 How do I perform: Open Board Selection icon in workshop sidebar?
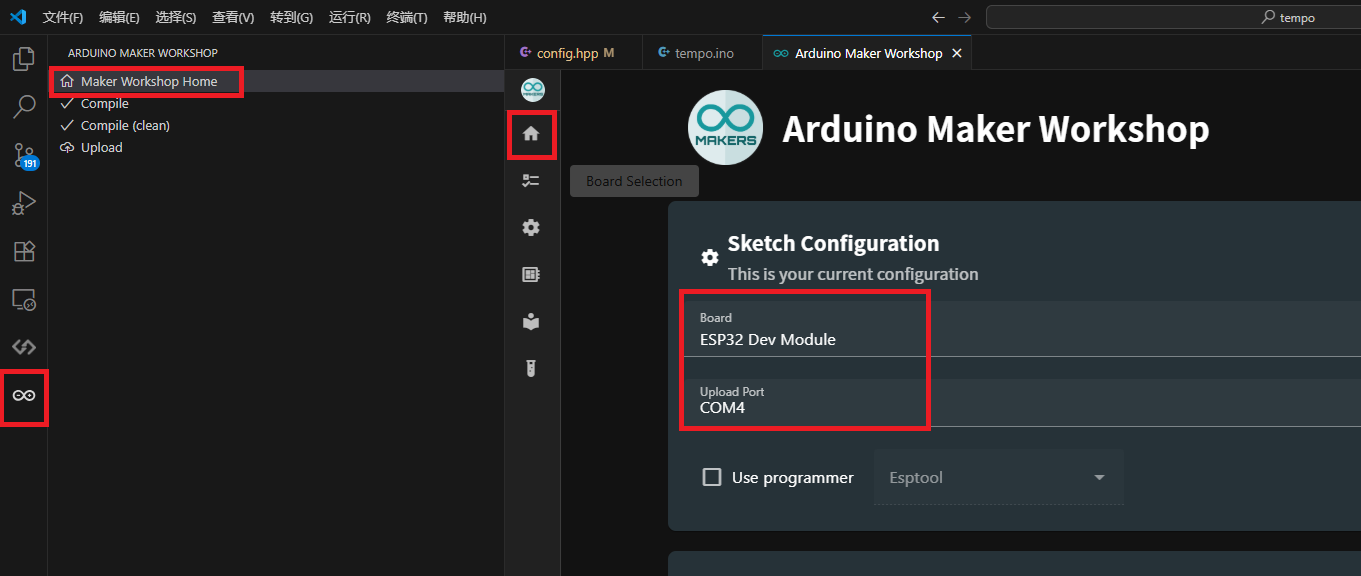531,181
